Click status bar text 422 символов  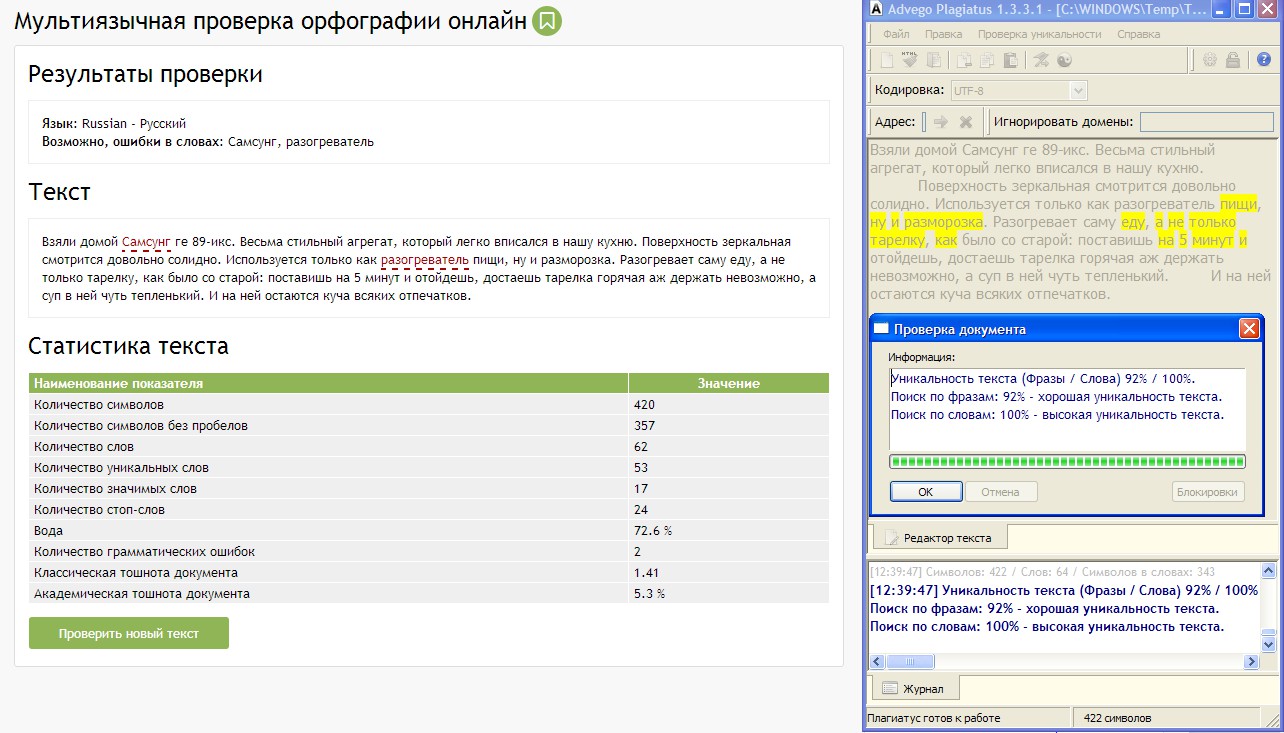[1117, 718]
